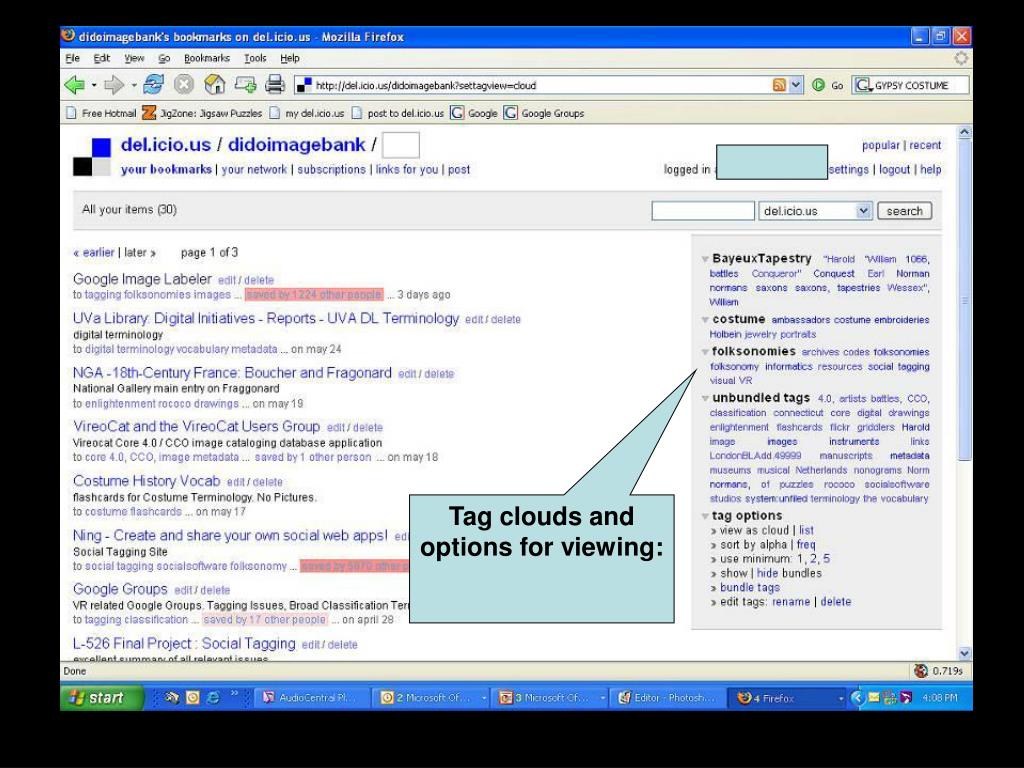
Task: Open the File menu
Action: coord(72,58)
